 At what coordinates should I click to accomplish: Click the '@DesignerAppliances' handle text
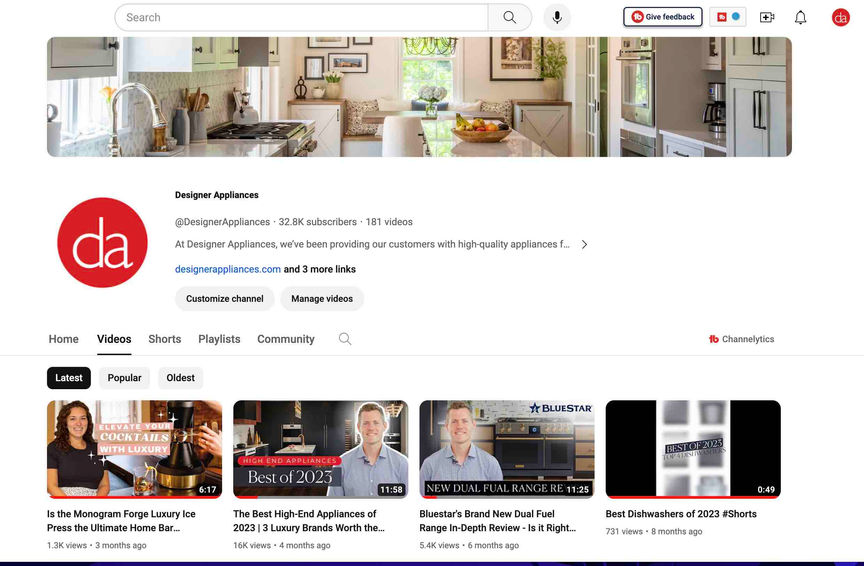223,222
